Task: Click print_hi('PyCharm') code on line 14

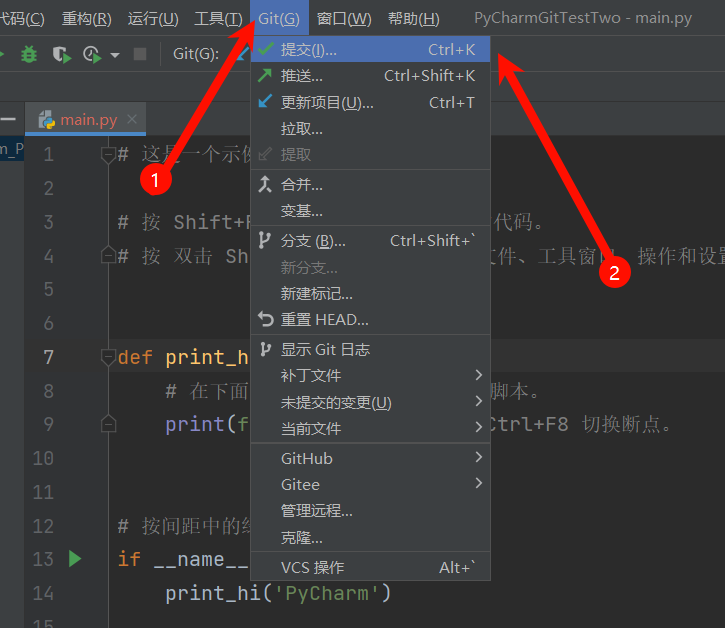Action: point(278,593)
